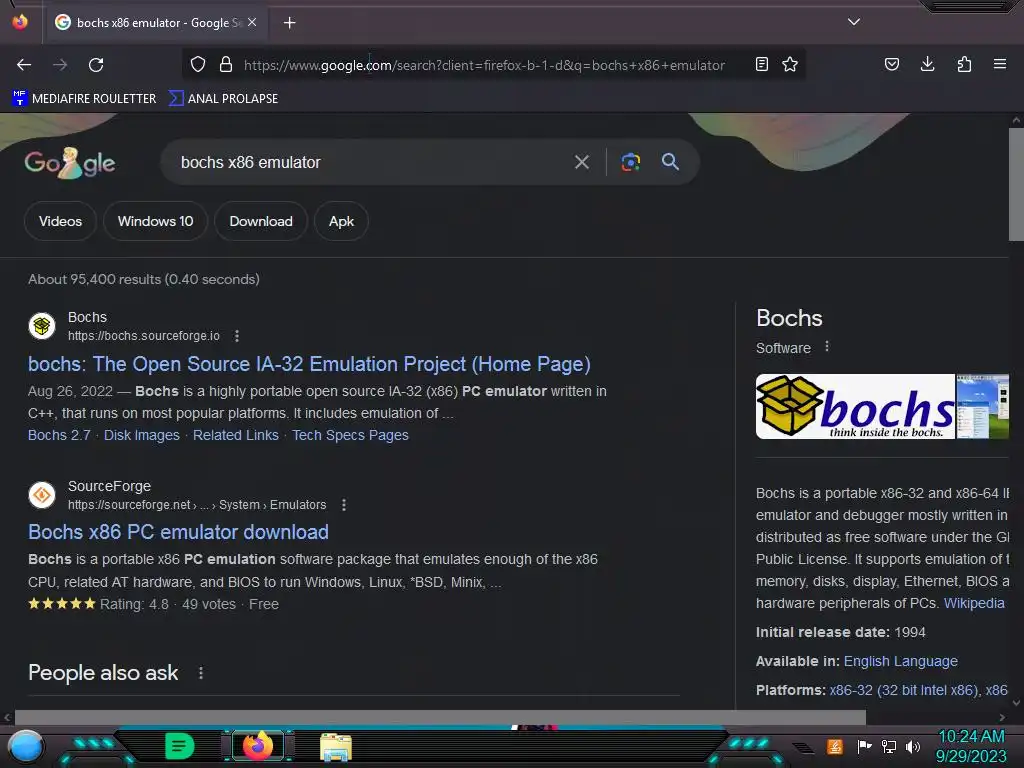Open People also ask options menu

201,673
